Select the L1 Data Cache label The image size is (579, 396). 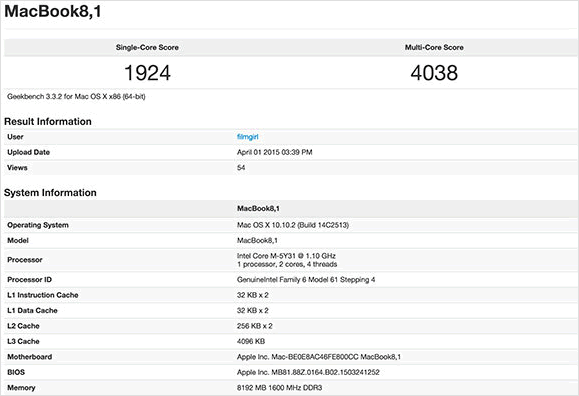(32, 311)
